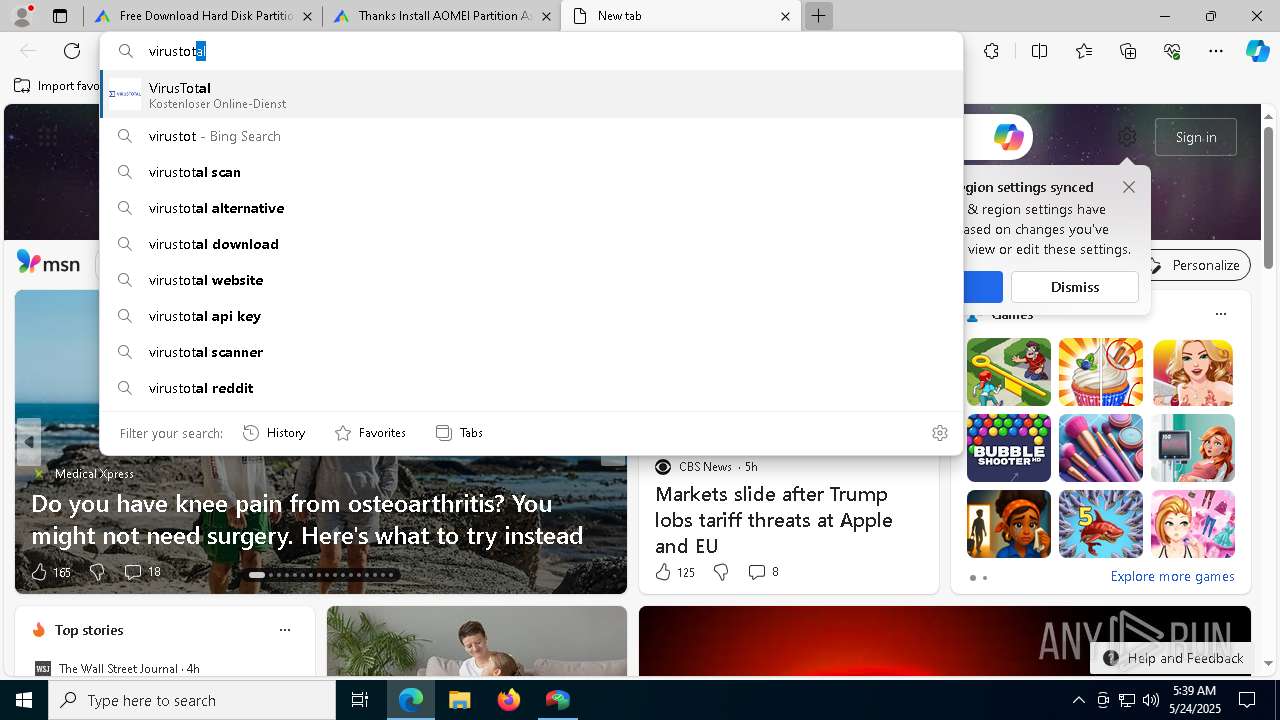This screenshot has width=1280, height=720.
Task: Click Personalize button
Action: pyautogui.click(x=1196, y=265)
